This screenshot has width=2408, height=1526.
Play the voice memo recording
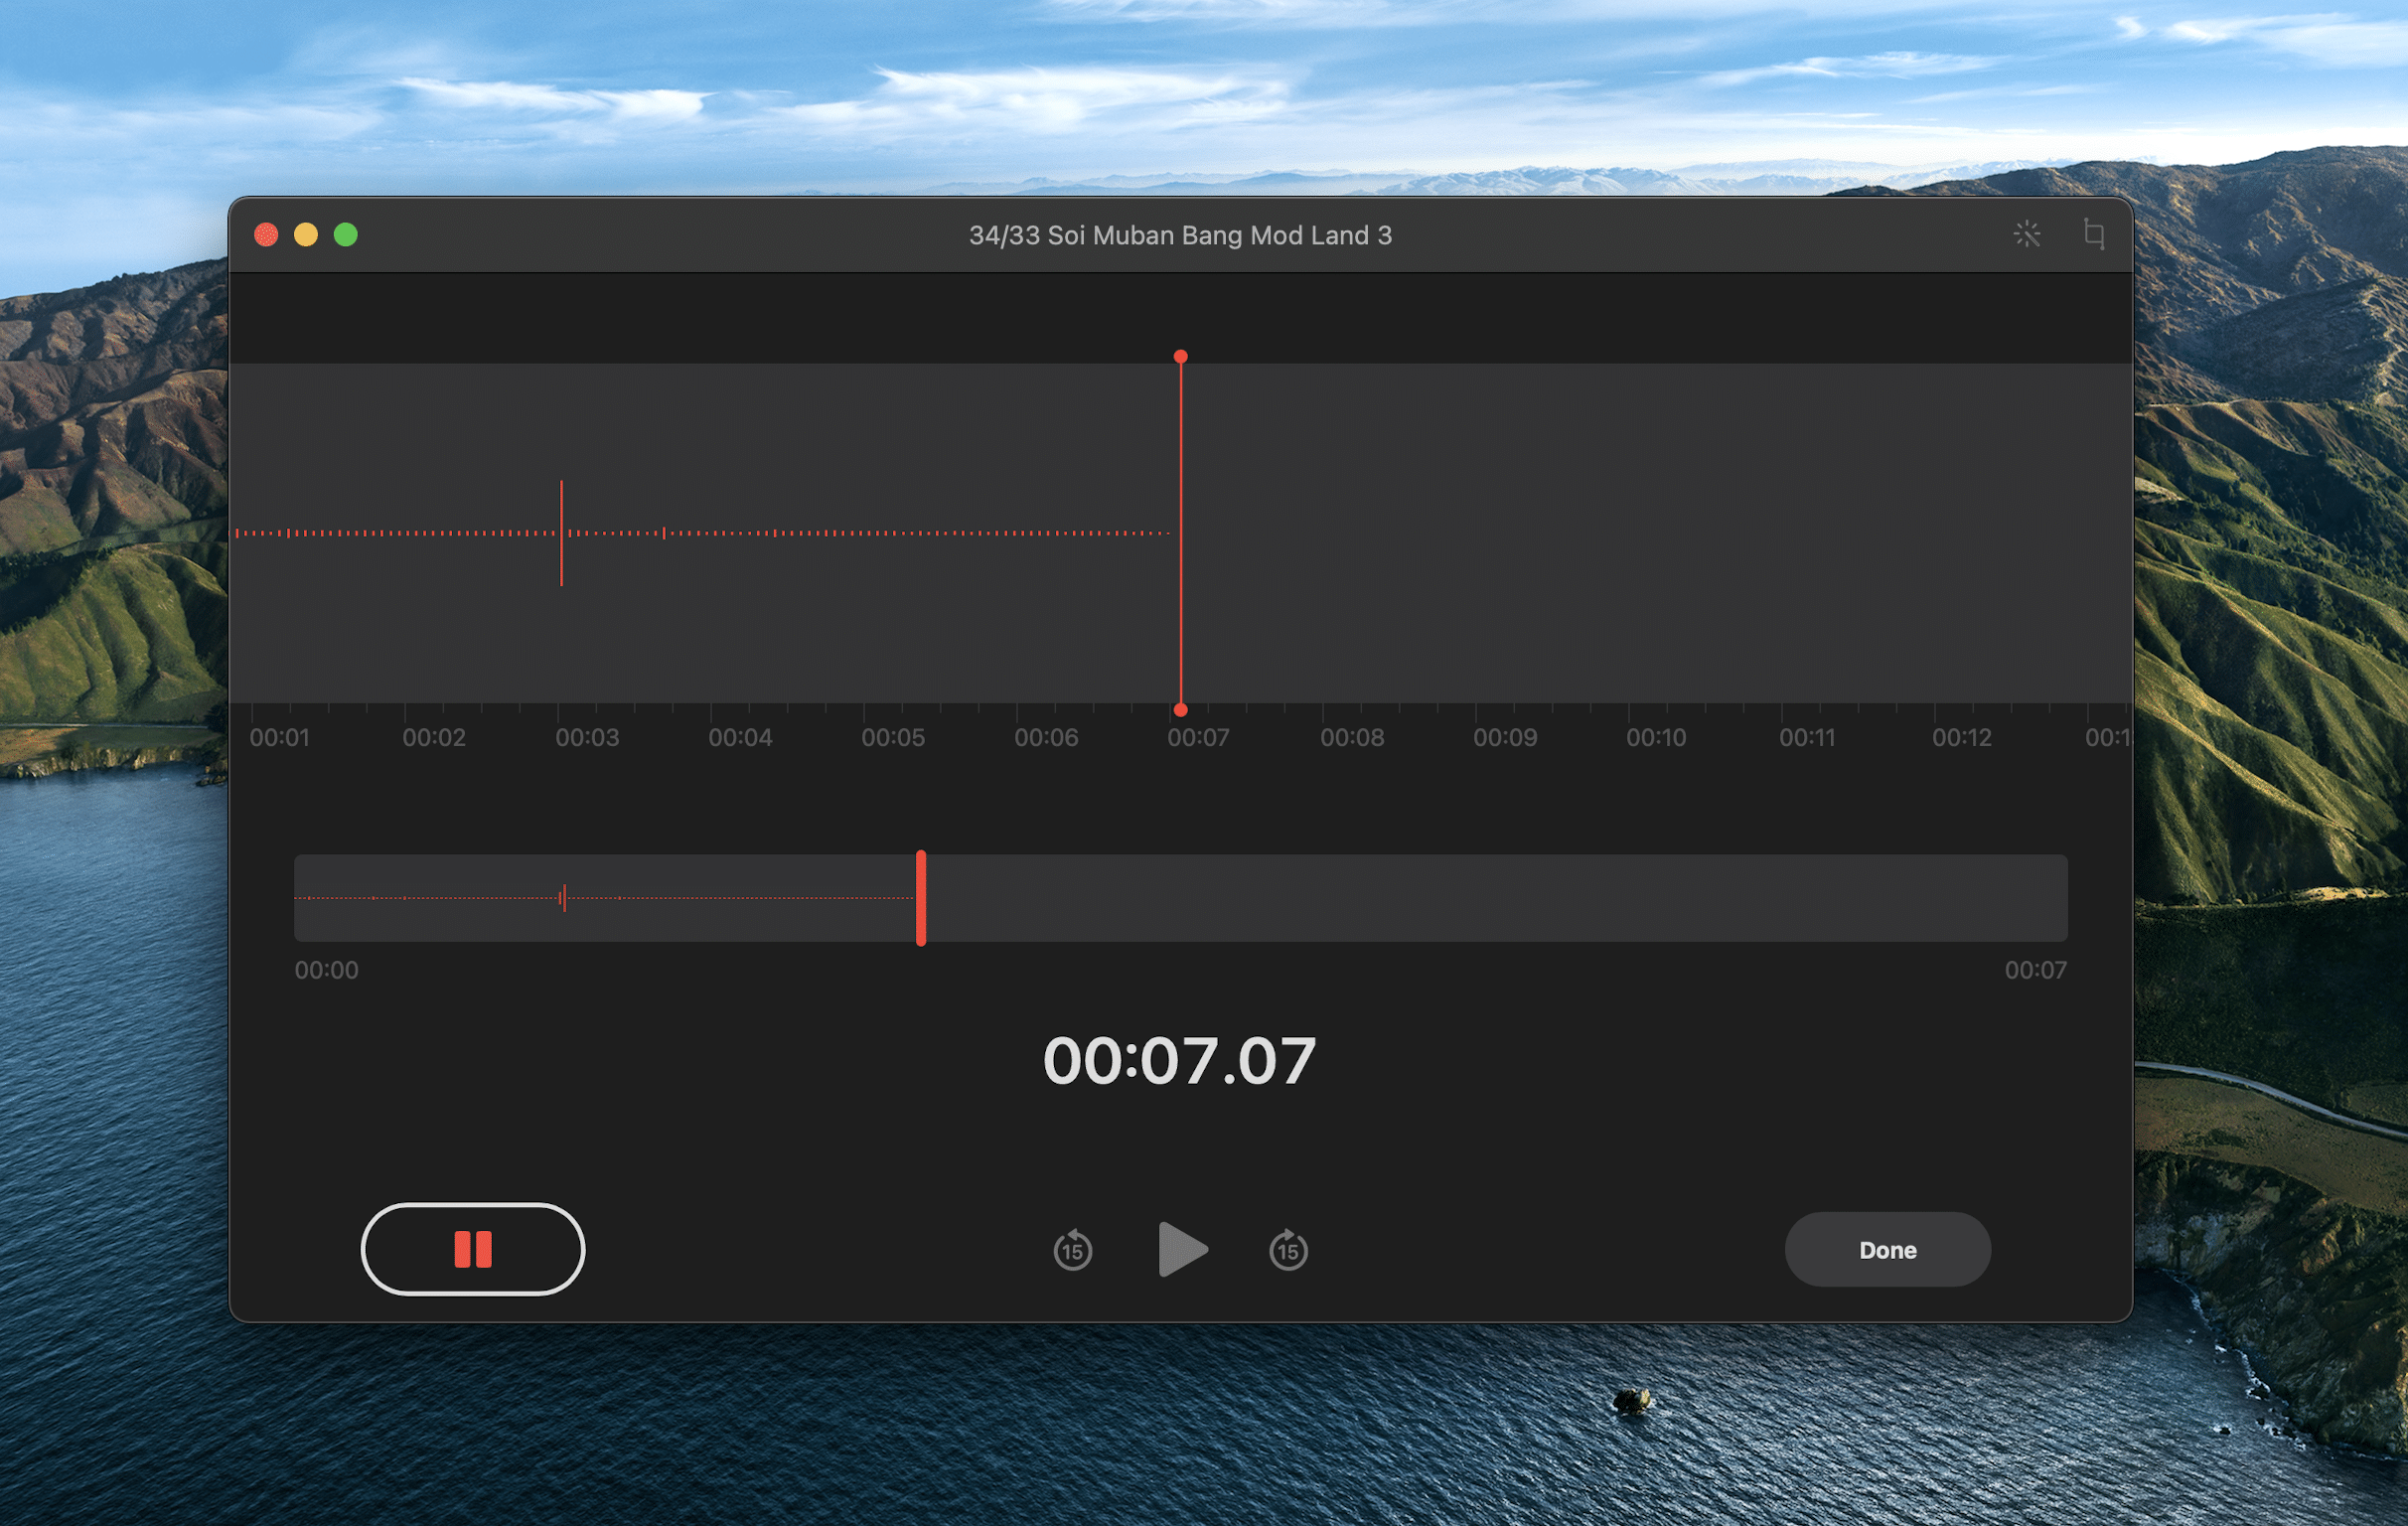point(1182,1249)
